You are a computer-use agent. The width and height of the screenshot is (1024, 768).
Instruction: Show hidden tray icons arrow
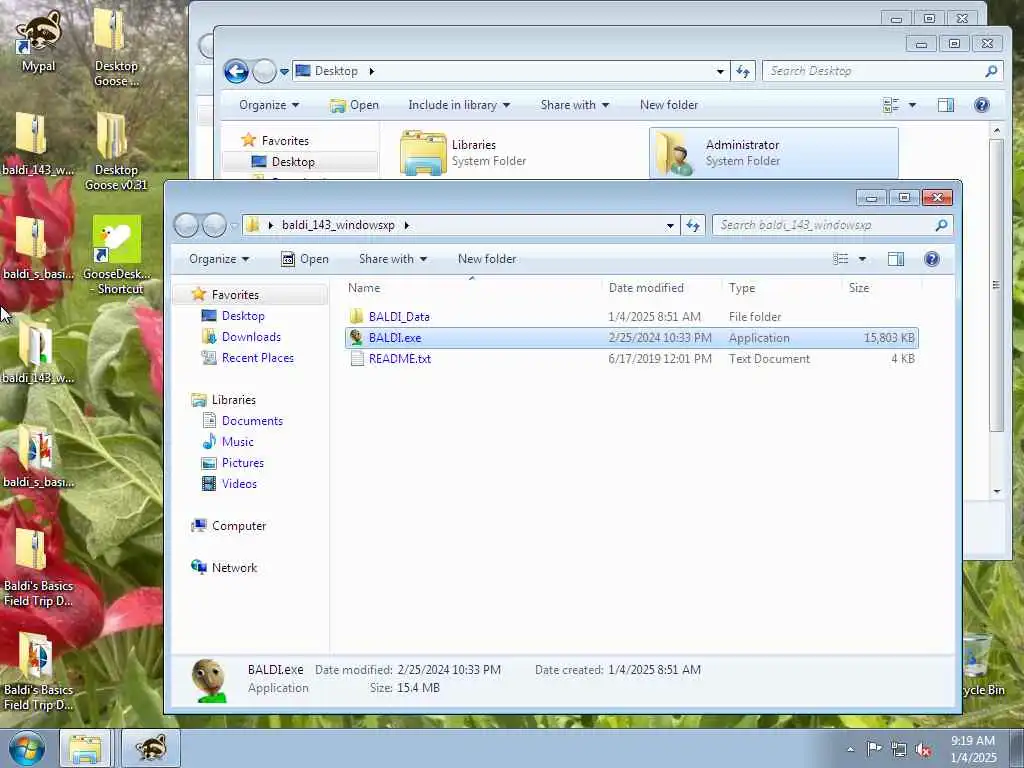[850, 750]
